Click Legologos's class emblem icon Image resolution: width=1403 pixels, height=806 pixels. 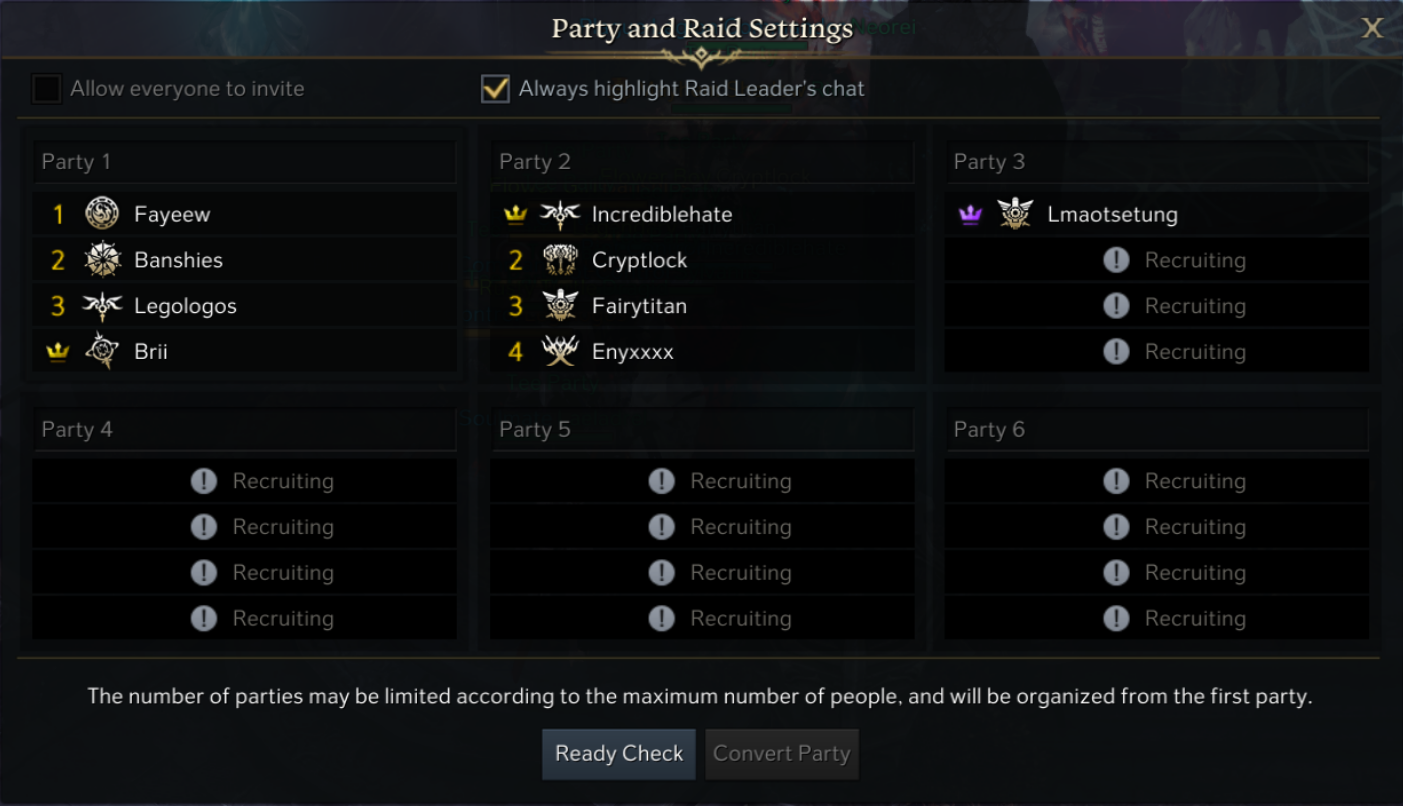coord(102,306)
